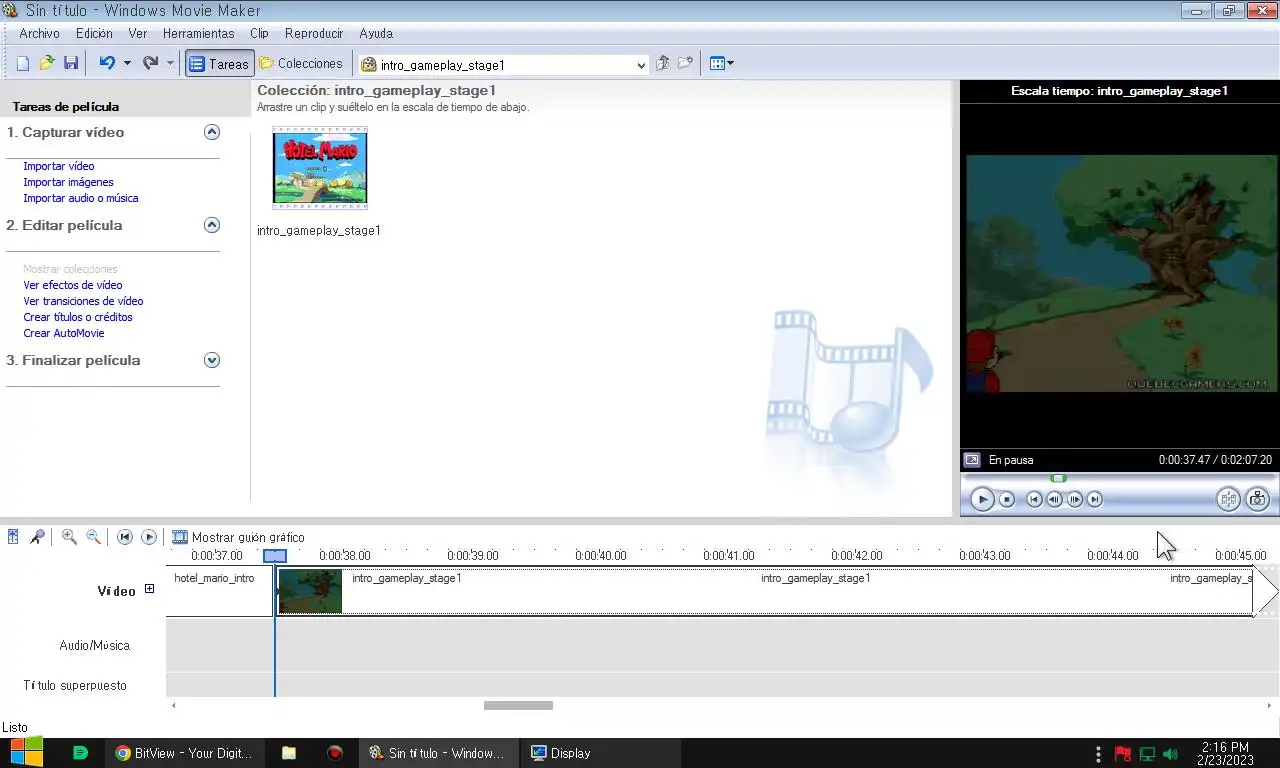
Task: Click Importar imágenes link
Action: click(x=68, y=182)
